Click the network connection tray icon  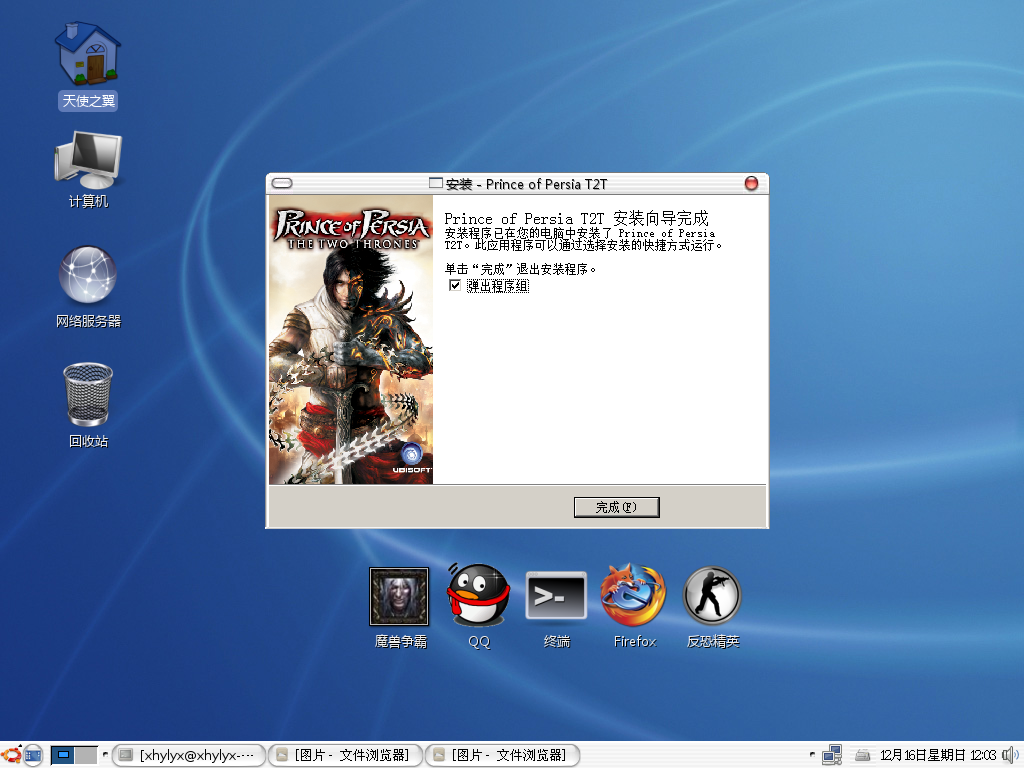pos(832,755)
